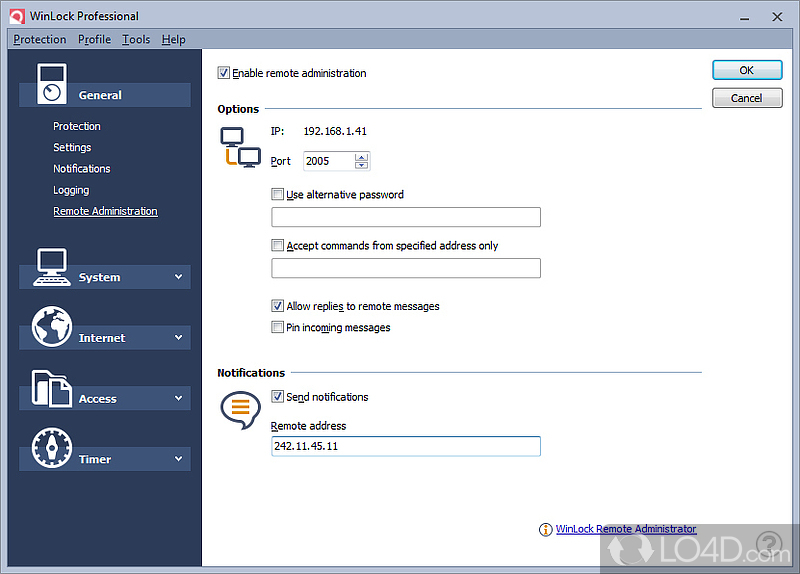Toggle the Send notifications checkbox

(x=277, y=396)
